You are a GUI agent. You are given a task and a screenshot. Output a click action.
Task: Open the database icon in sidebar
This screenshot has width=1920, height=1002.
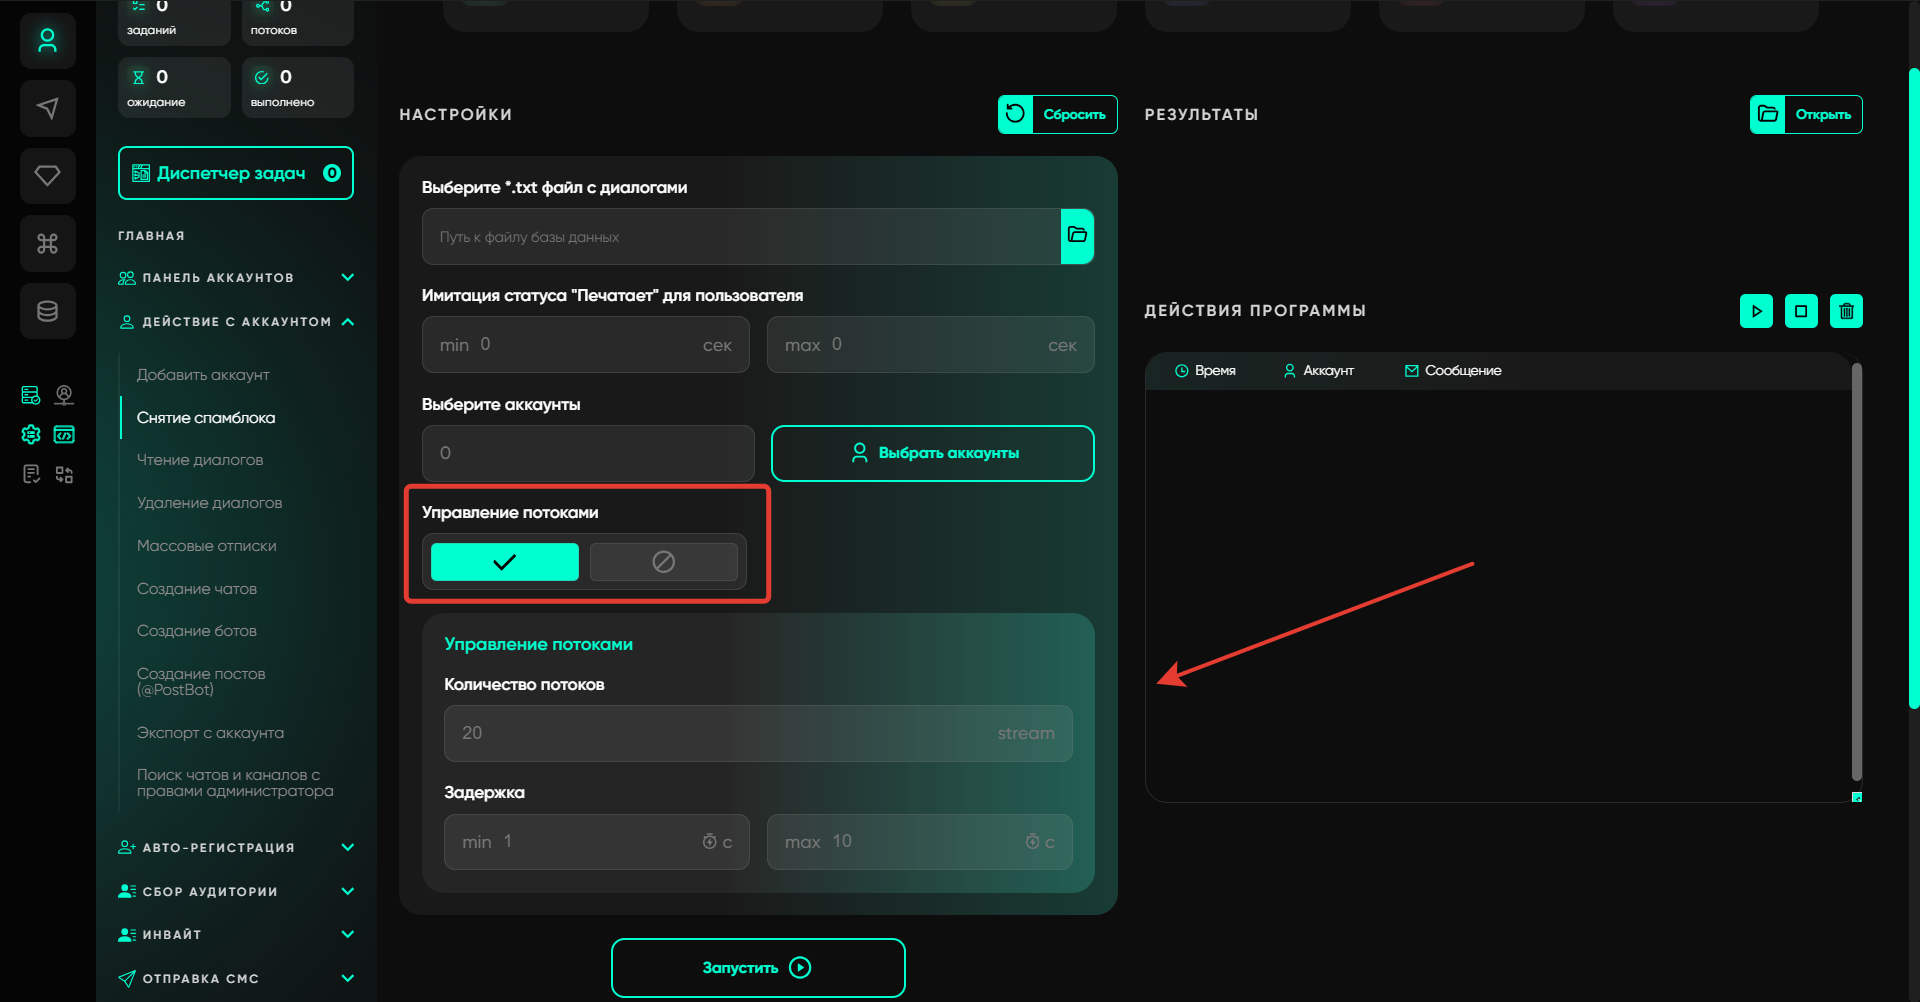47,311
